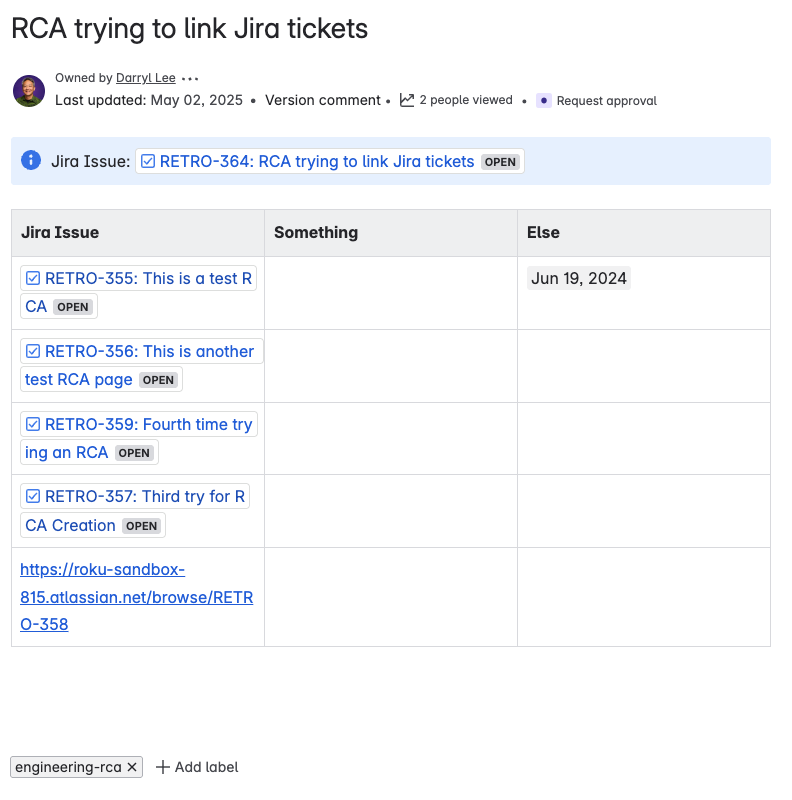
Task: Click the info icon on the Jira Issue banner
Action: coord(29,160)
